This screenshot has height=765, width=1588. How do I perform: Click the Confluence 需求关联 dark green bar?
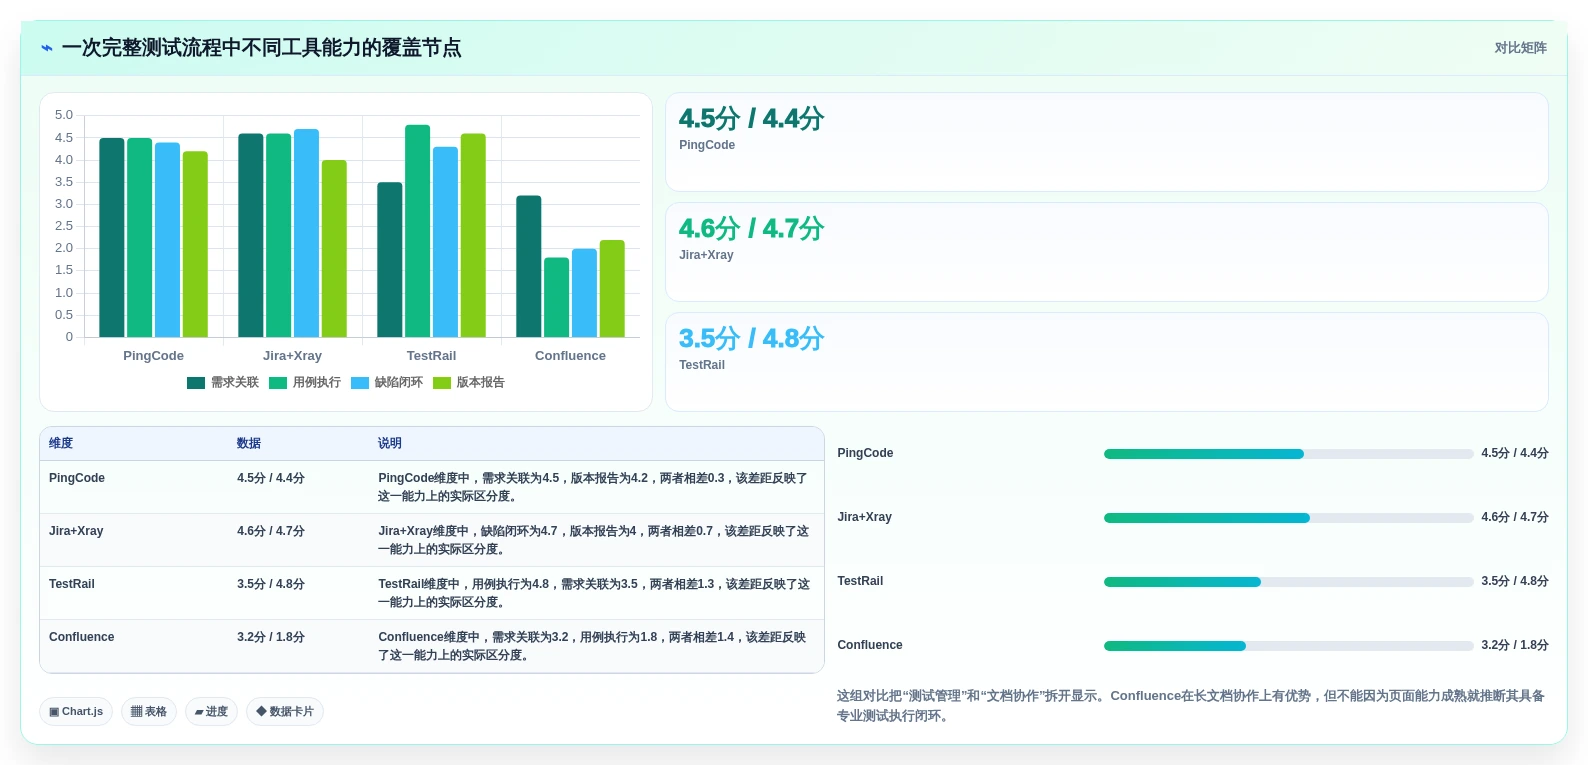(529, 266)
